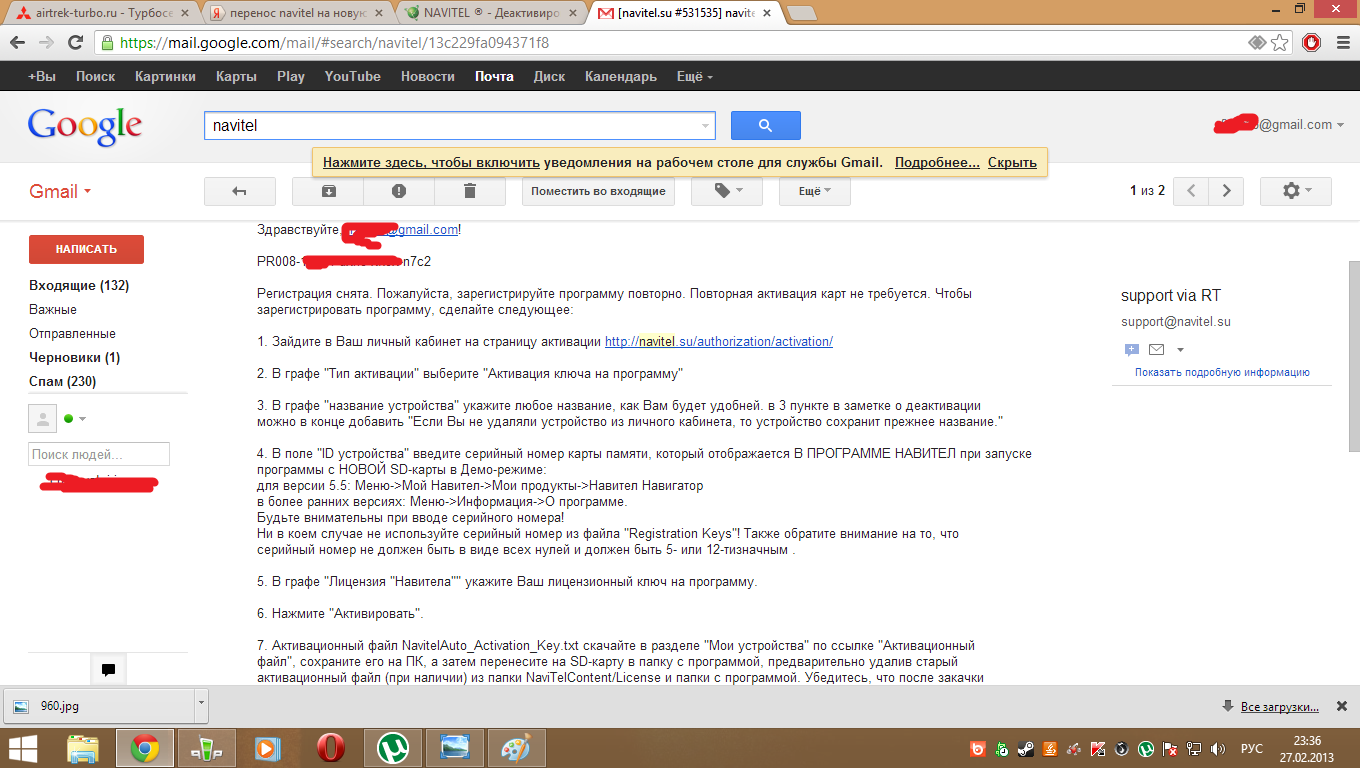
Task: Open the Labels tag dropdown
Action: pyautogui.click(x=727, y=191)
